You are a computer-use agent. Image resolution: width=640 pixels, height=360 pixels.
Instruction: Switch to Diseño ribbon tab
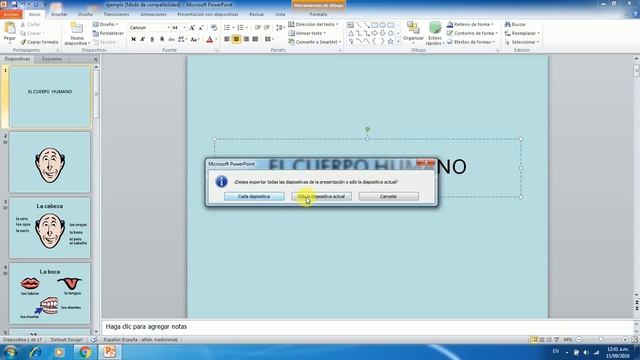[85, 14]
